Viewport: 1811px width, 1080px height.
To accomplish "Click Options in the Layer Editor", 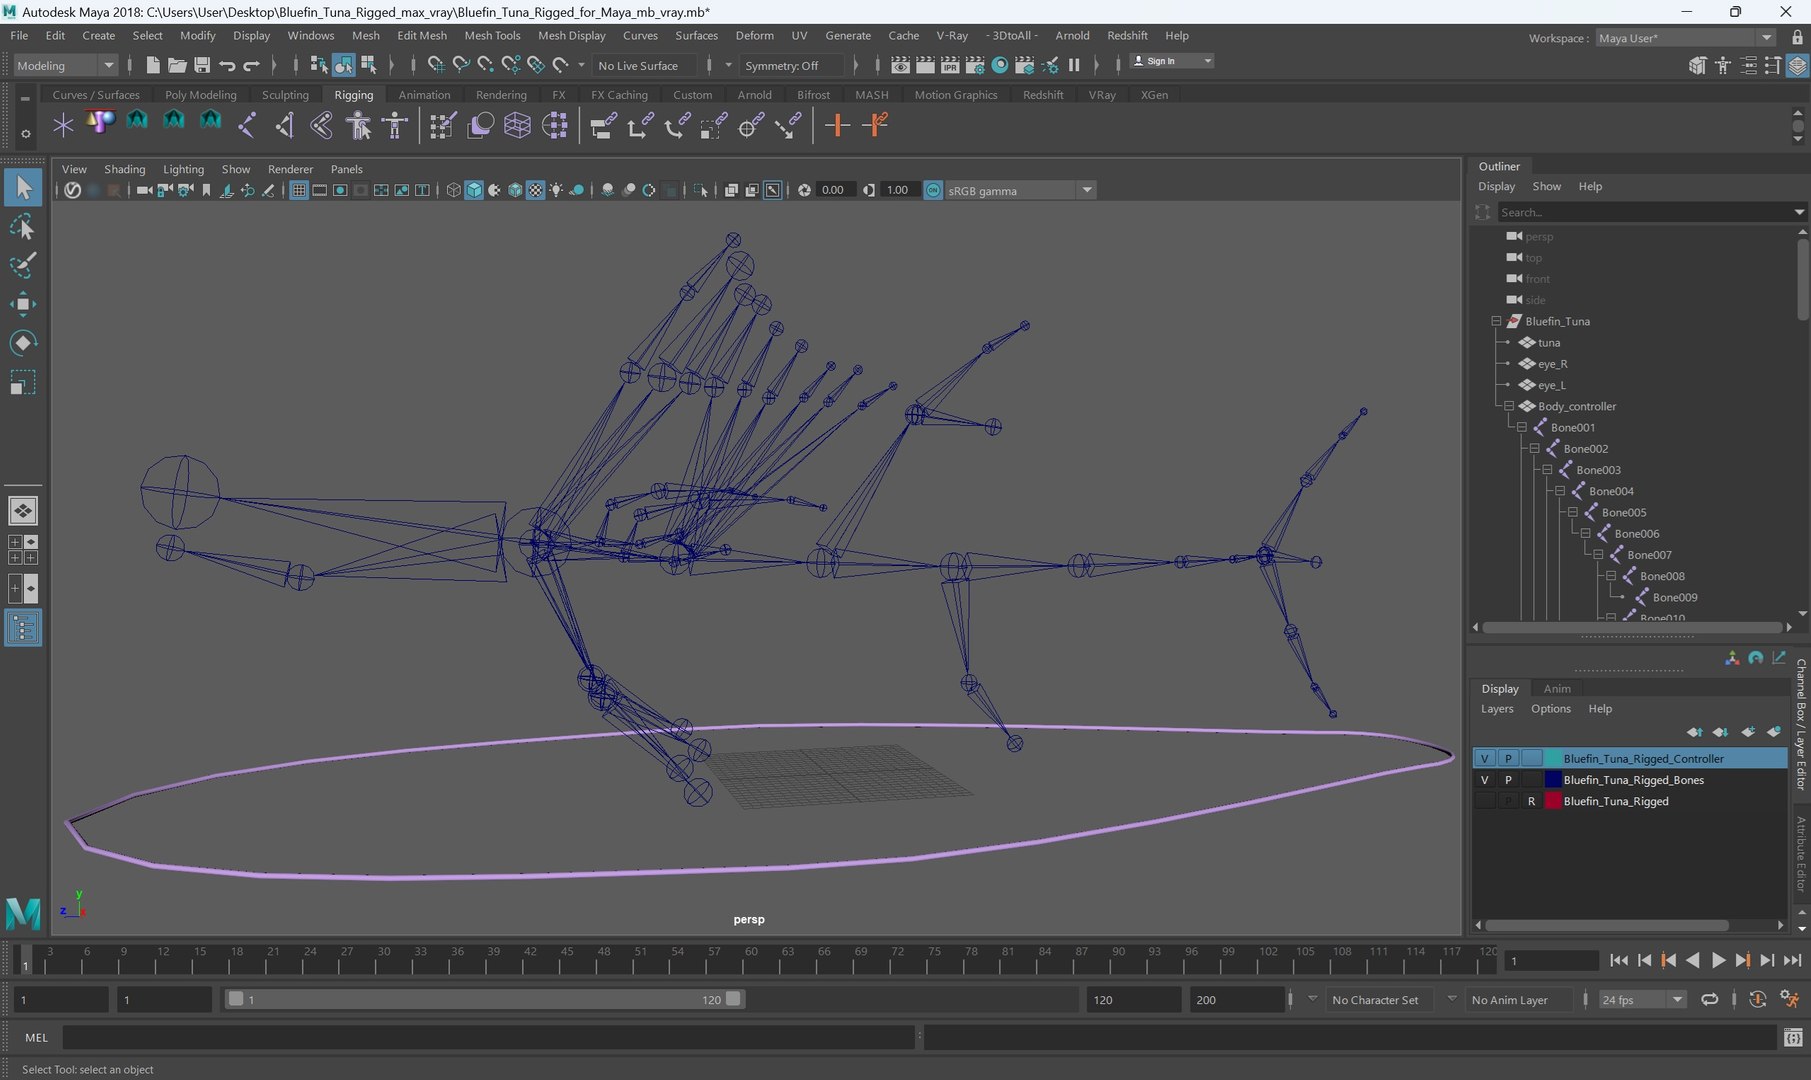I will pos(1550,709).
